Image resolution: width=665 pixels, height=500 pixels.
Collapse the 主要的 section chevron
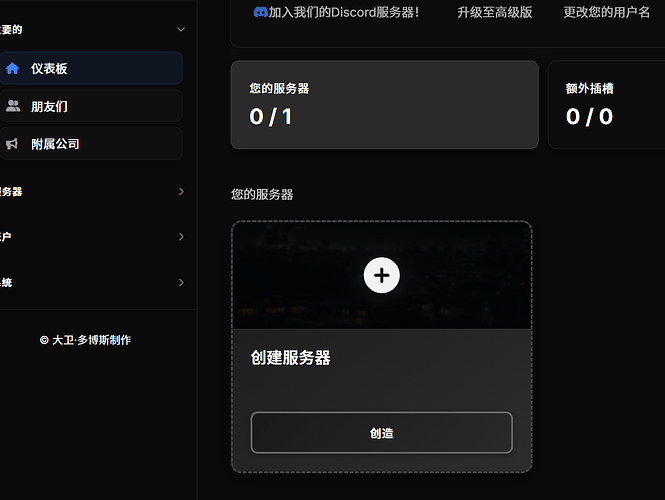point(180,30)
